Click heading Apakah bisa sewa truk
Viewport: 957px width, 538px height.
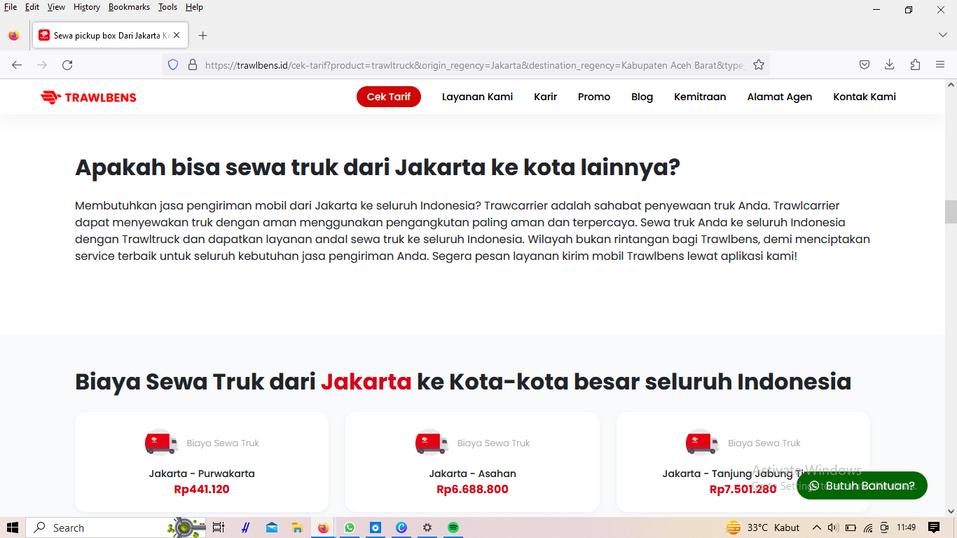click(377, 167)
